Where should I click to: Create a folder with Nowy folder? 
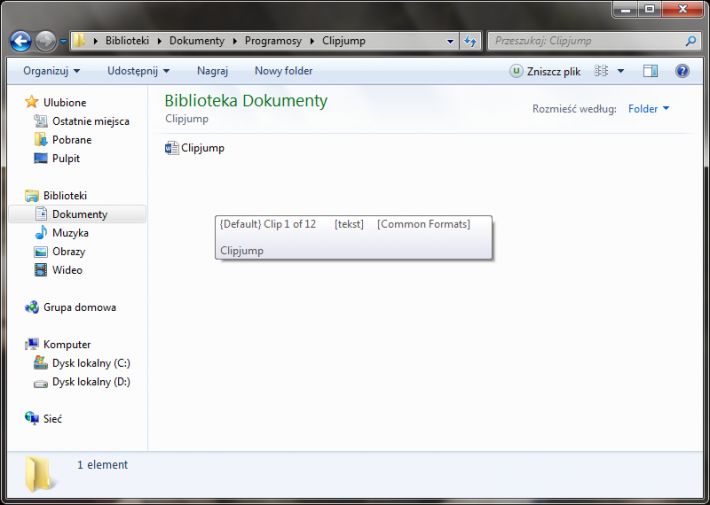pyautogui.click(x=283, y=71)
